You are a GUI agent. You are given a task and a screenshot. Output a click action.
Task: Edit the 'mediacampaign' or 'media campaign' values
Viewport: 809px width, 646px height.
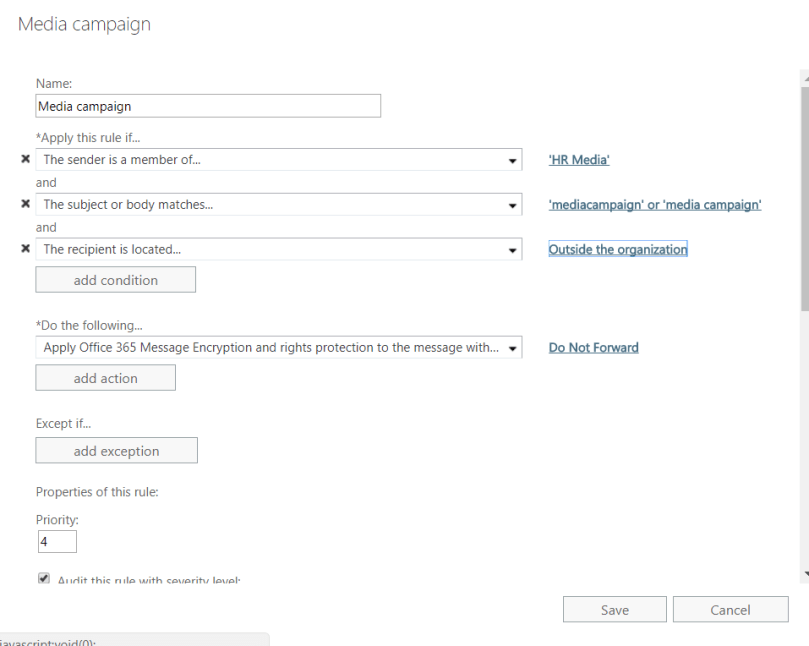654,203
